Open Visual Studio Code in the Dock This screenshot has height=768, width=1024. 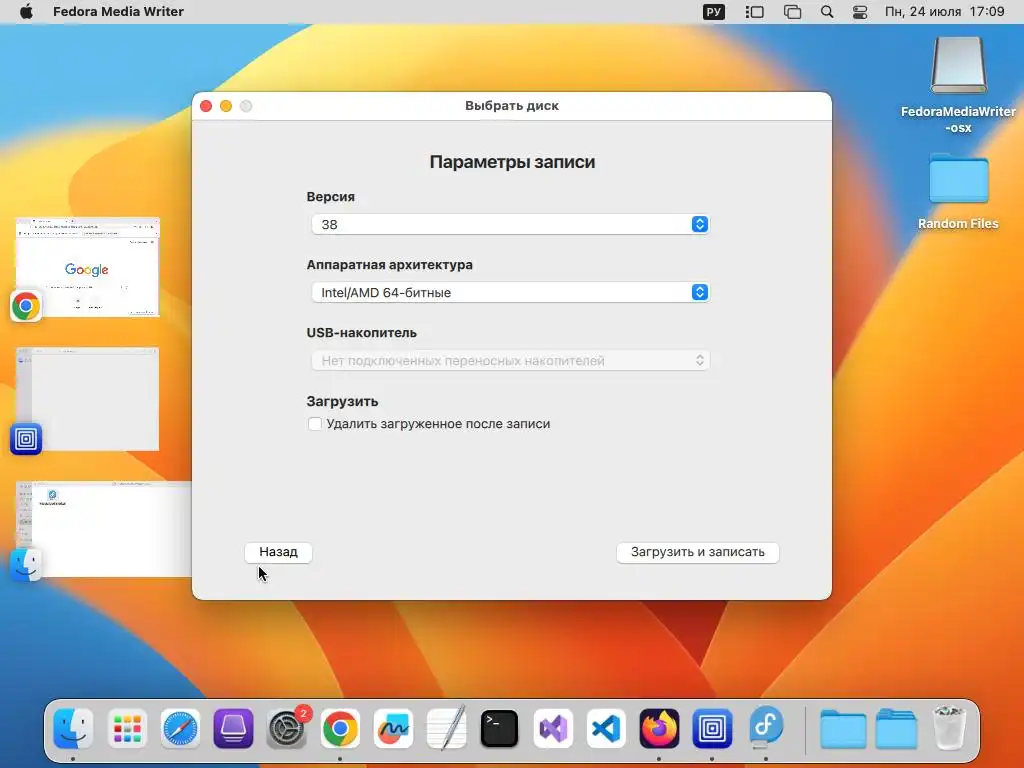tap(606, 728)
